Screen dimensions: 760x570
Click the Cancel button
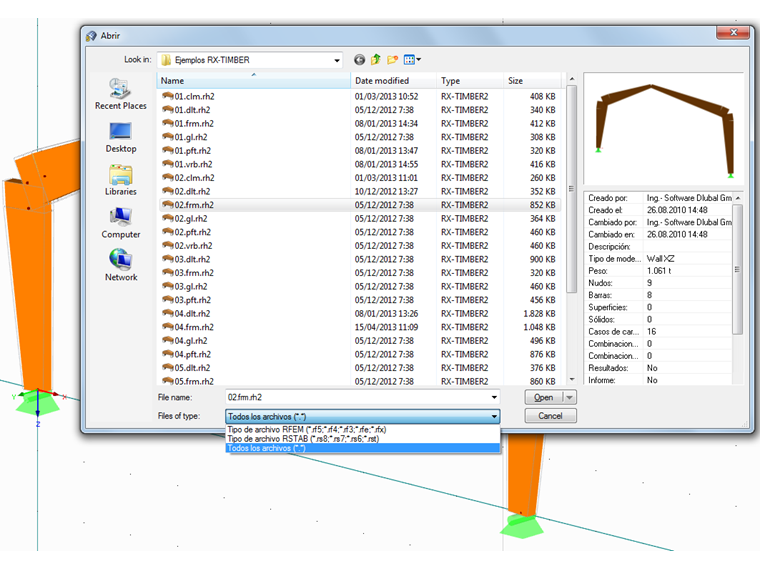tap(550, 416)
